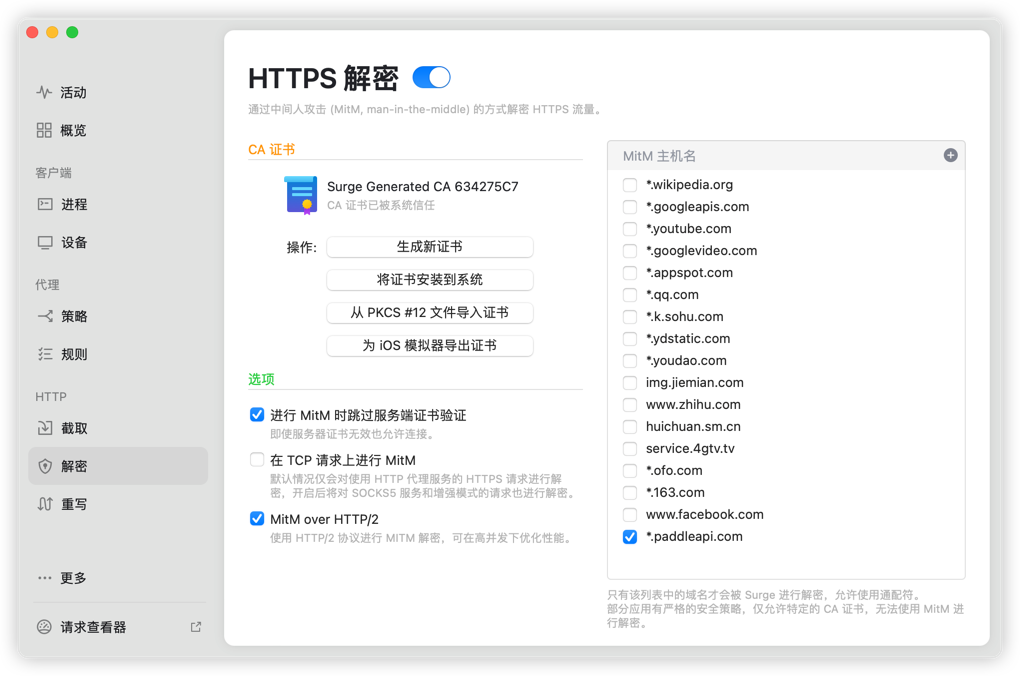Uncheck MitM over HTTP/2 option
1020x676 pixels.
257,519
